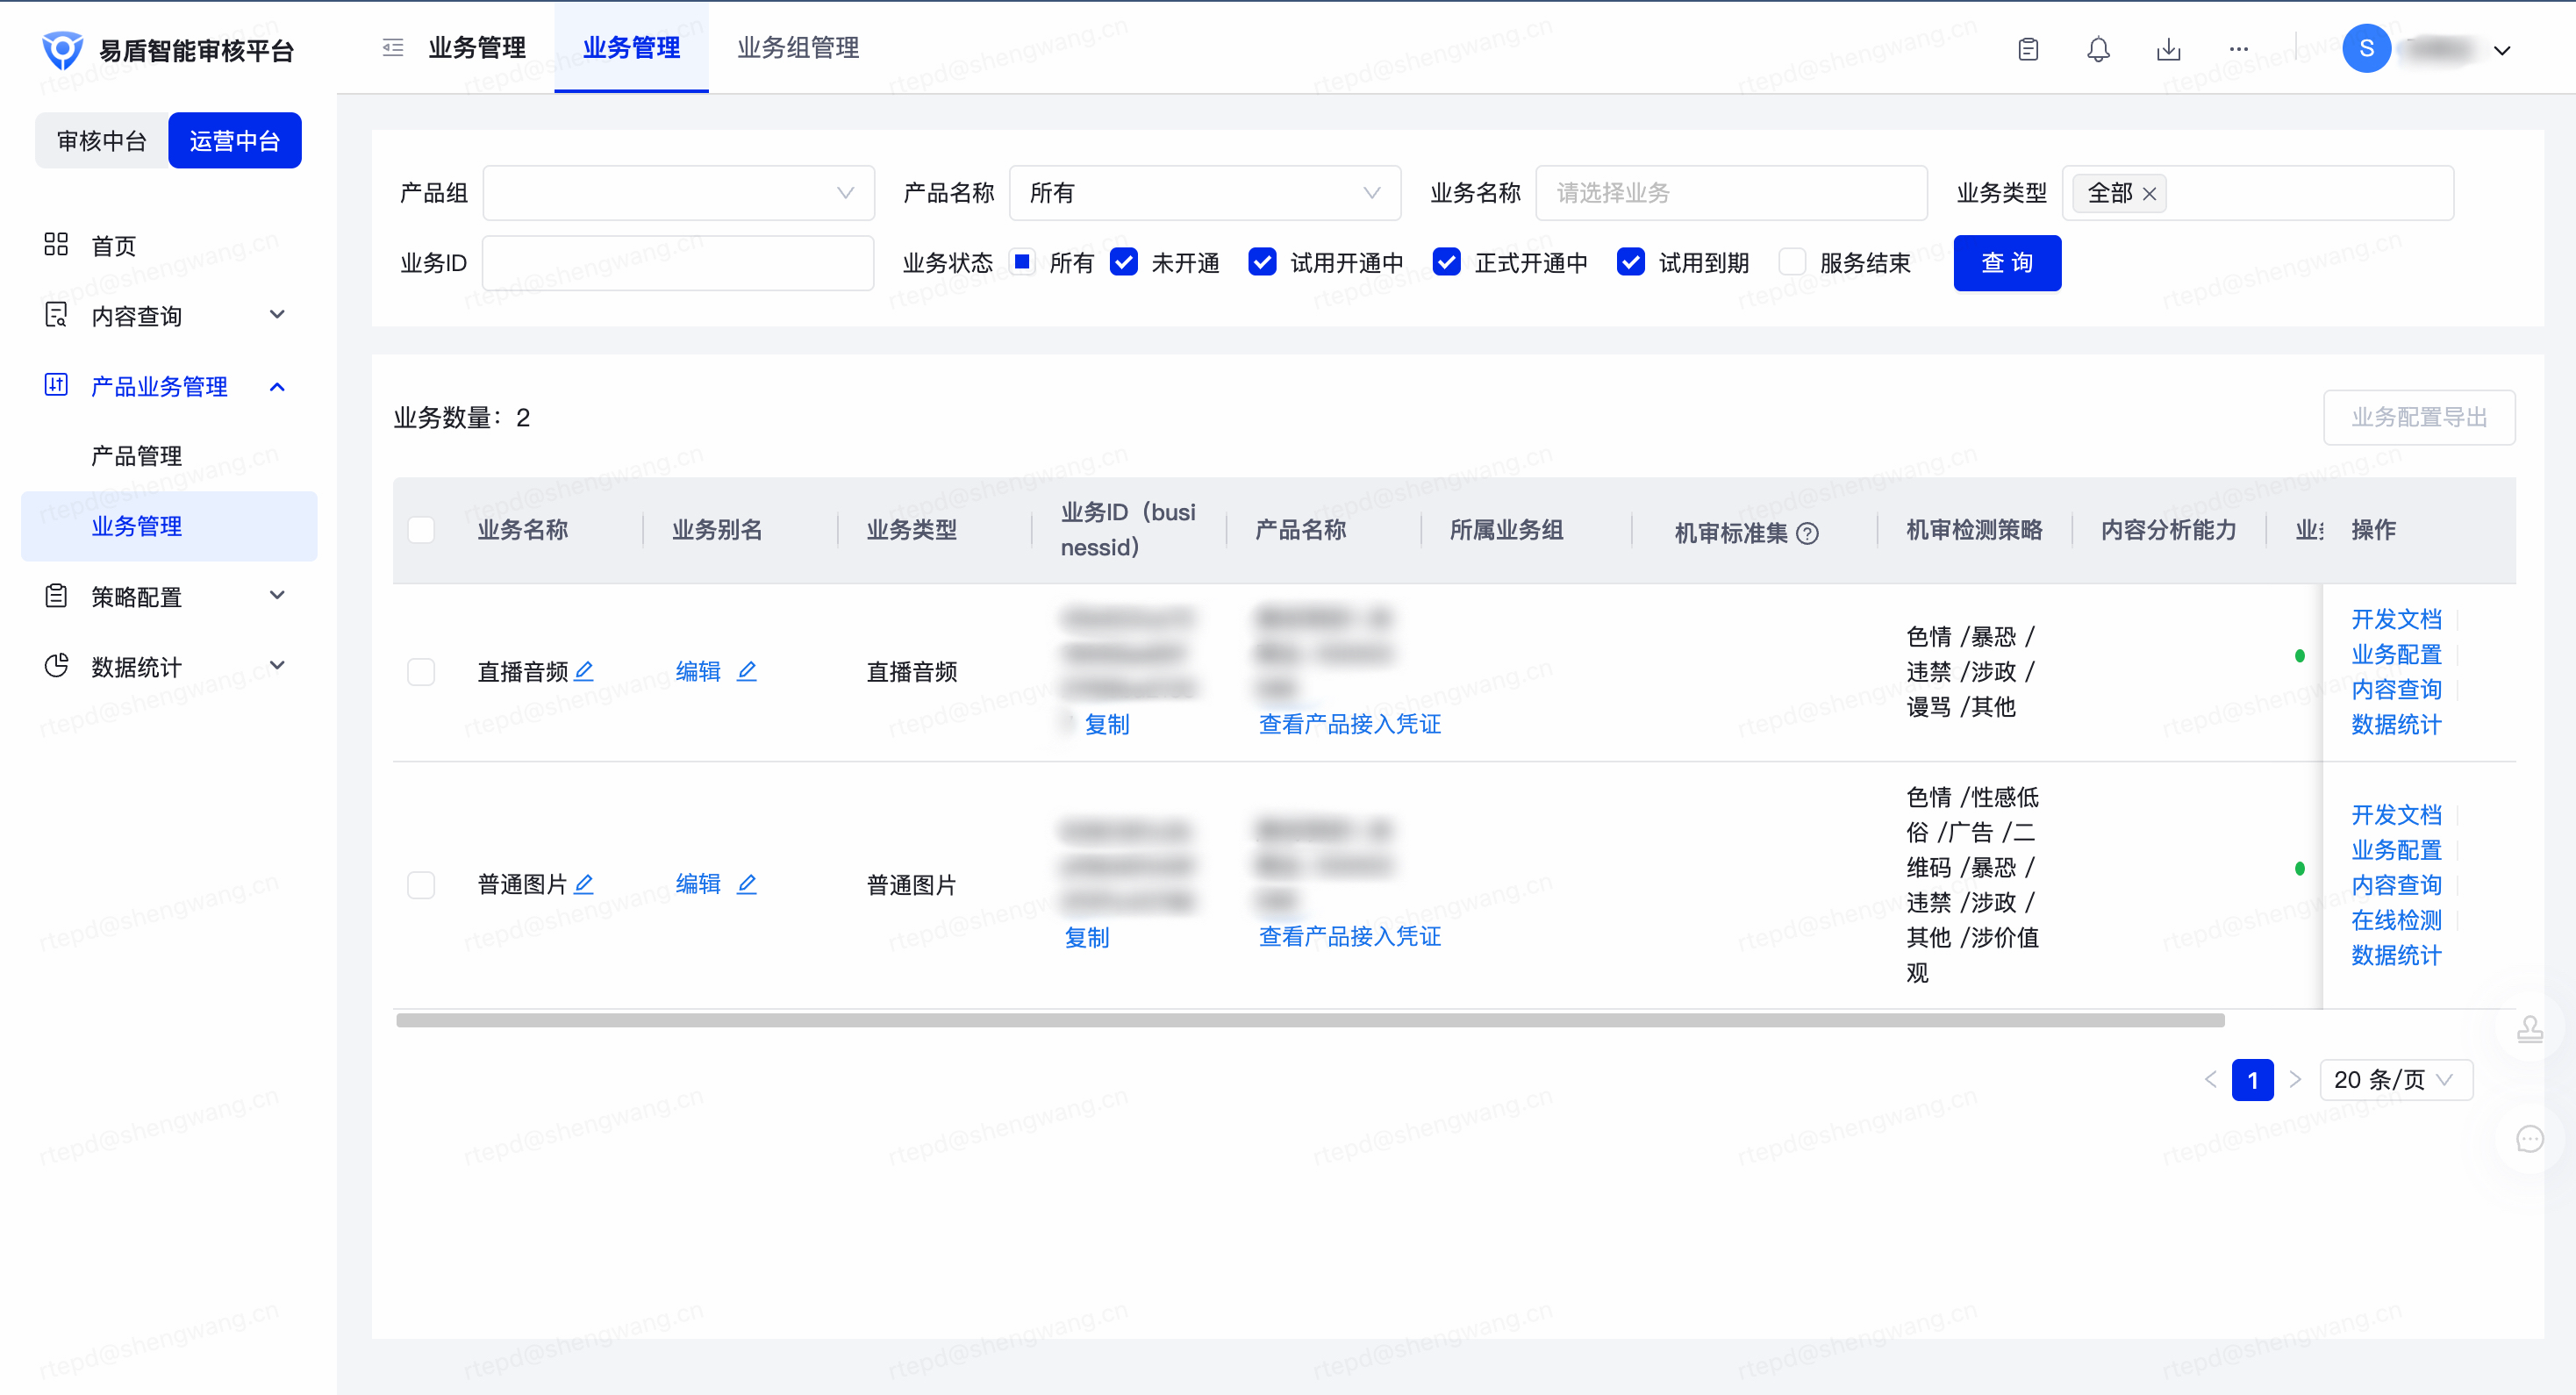Viewport: 2576px width, 1395px height.
Task: Uncheck the 试用开通中 checkbox
Action: 1262,262
